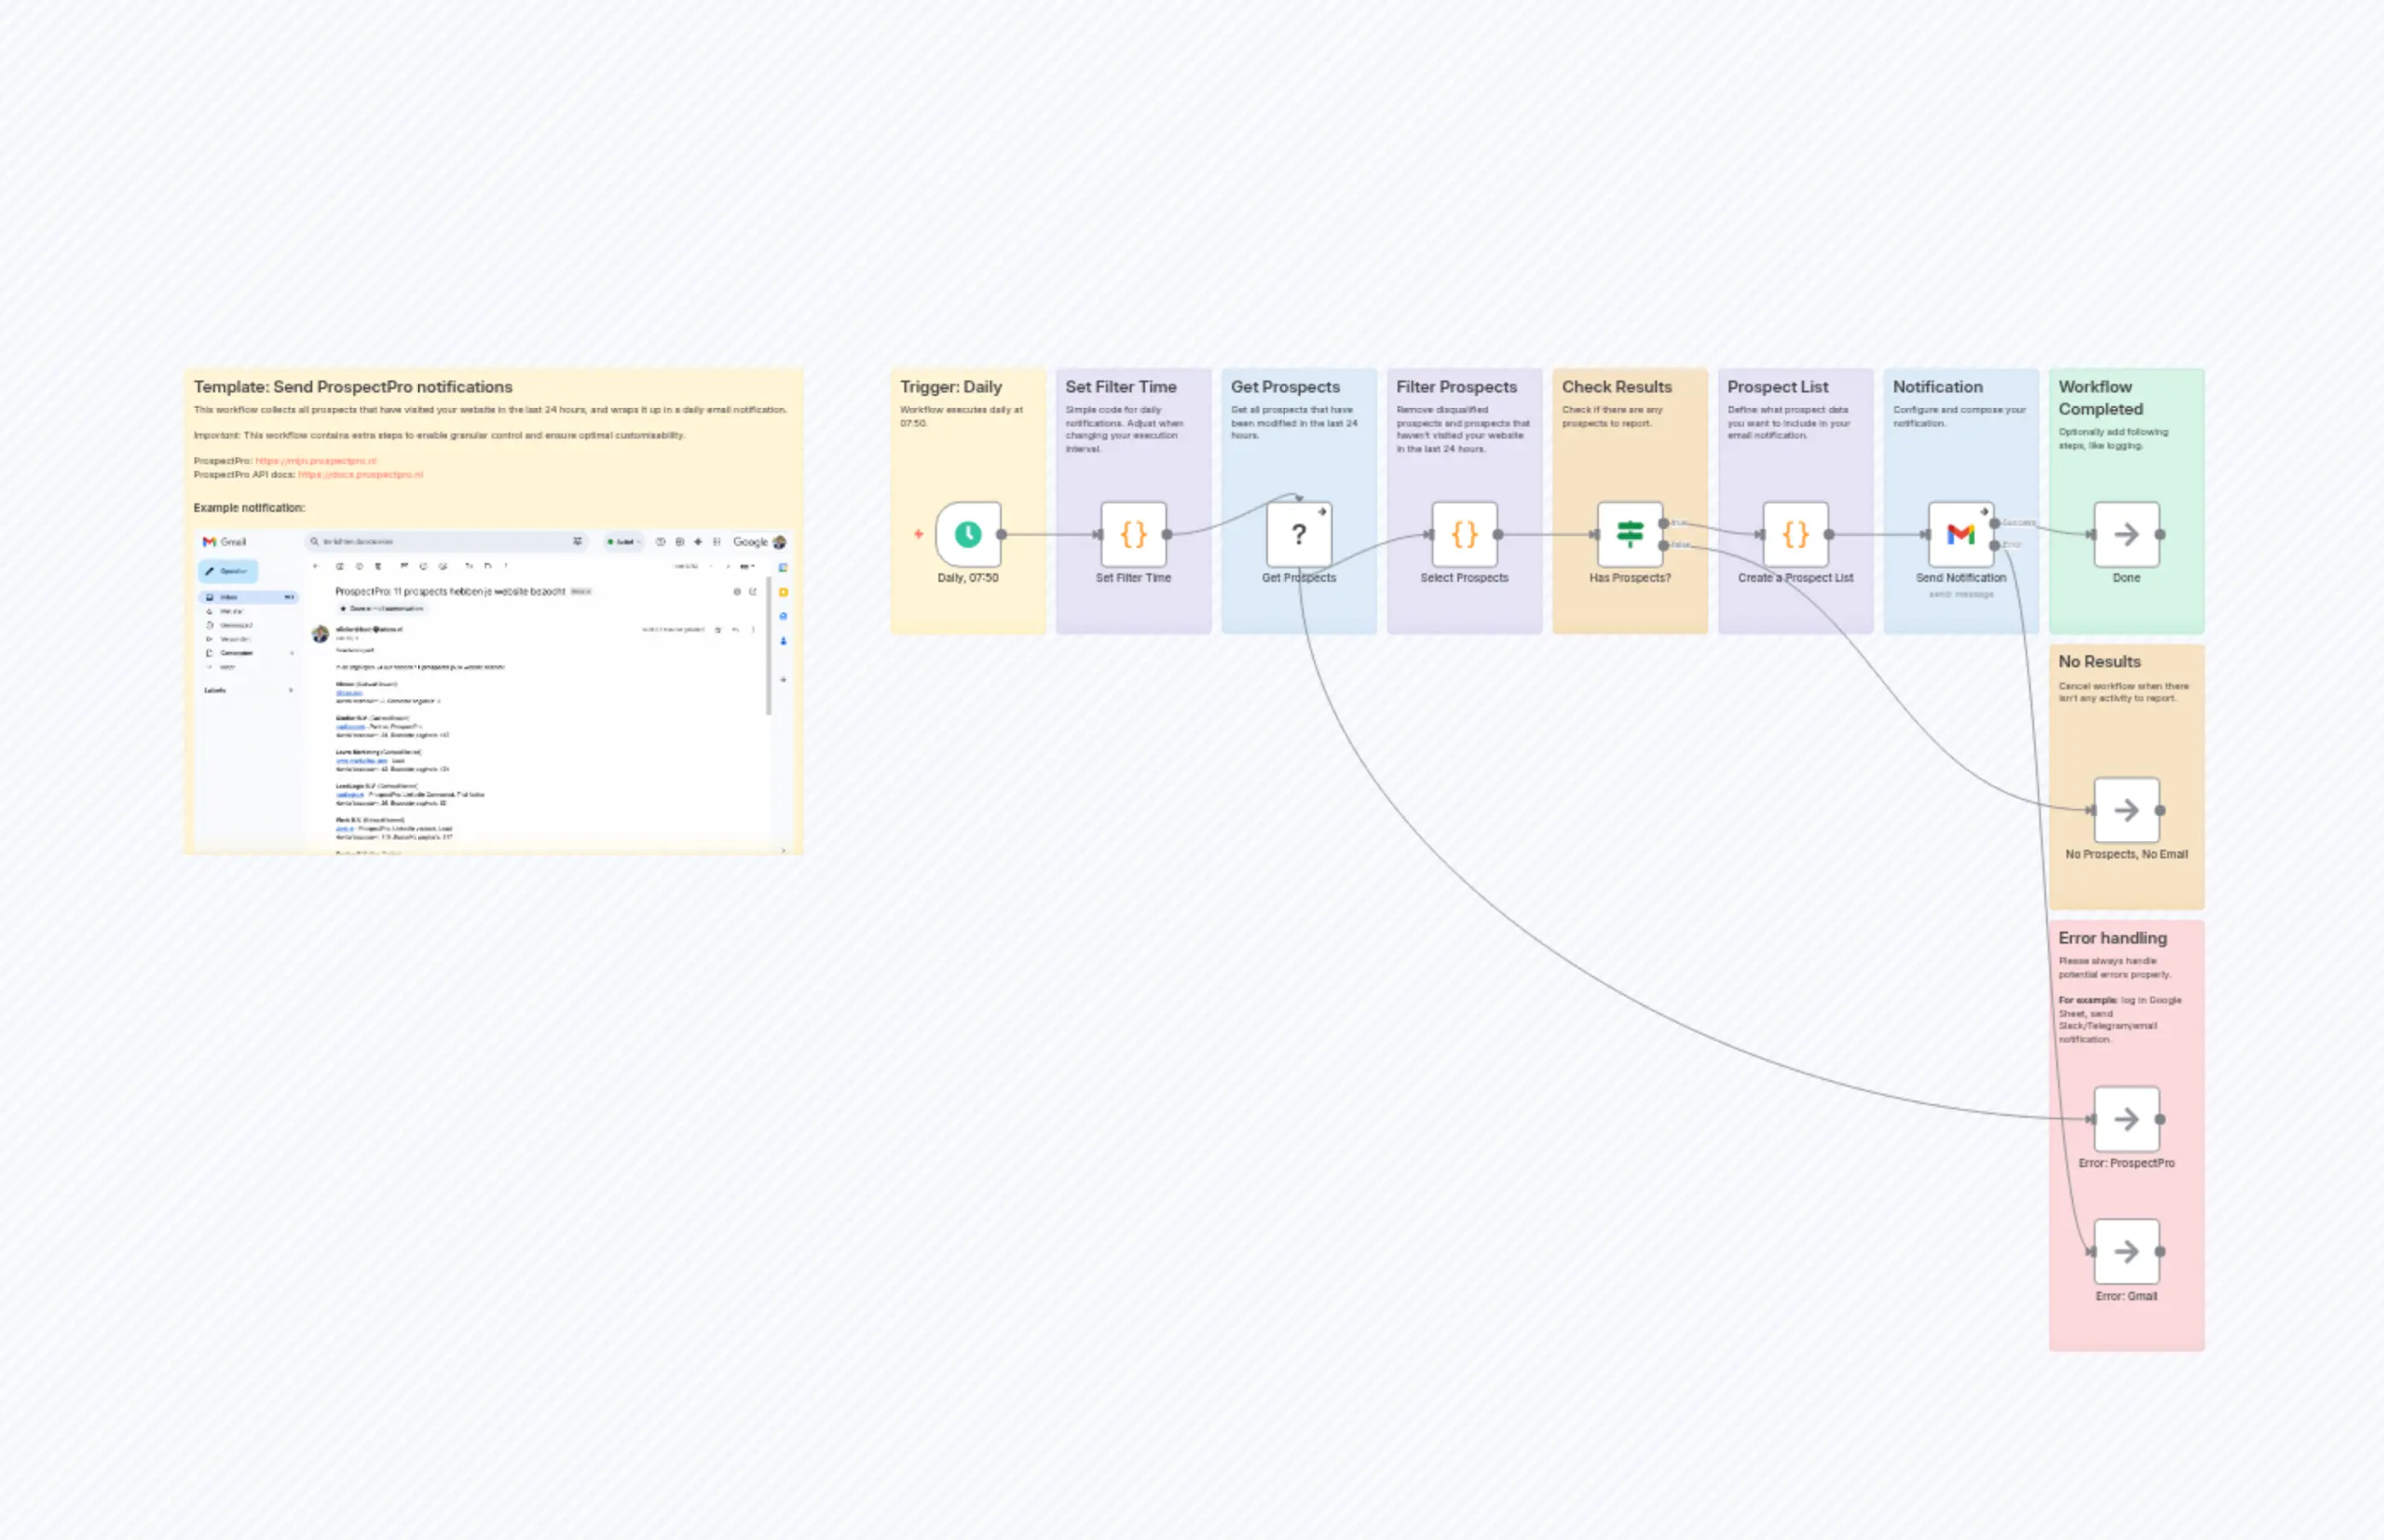Select the No Prospects, No Email node
Screen dimensions: 2384x1540
point(2126,810)
